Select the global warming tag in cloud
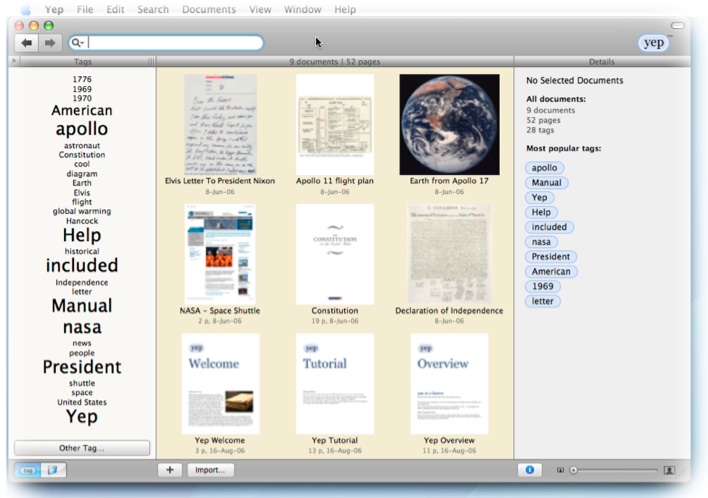708x498 pixels. point(82,211)
